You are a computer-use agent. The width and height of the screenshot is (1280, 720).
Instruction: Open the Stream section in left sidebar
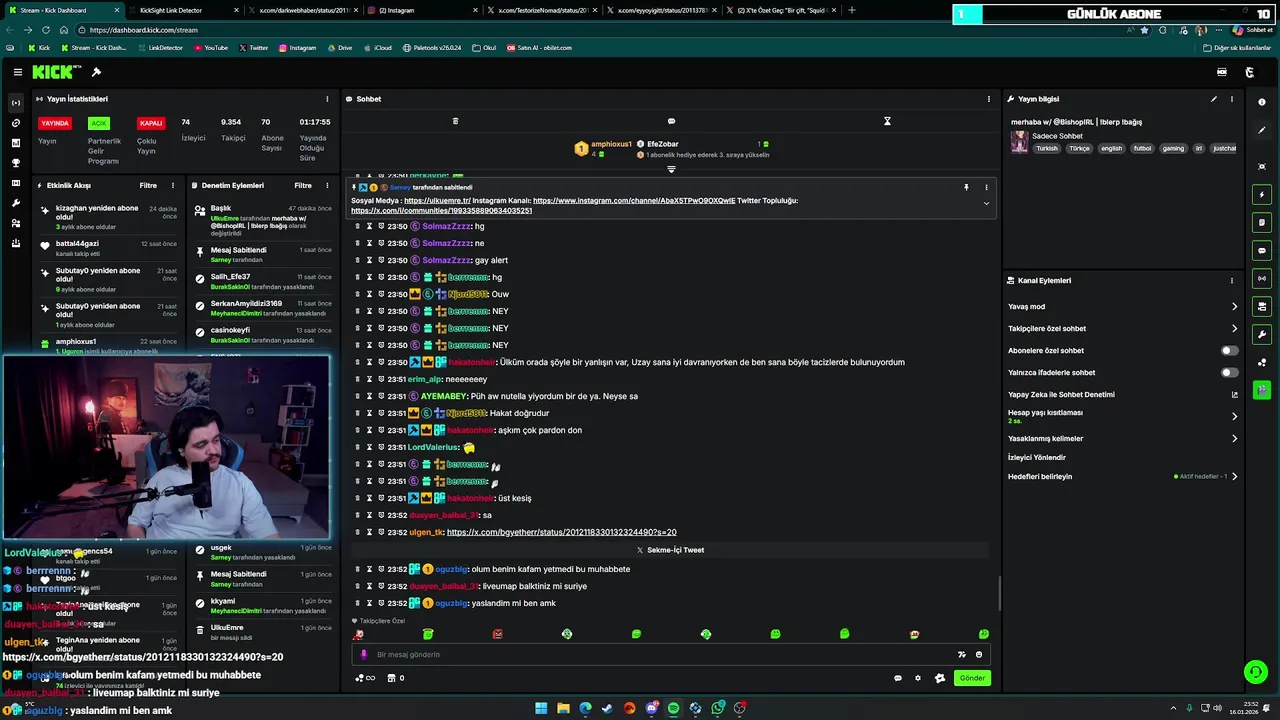coord(15,103)
